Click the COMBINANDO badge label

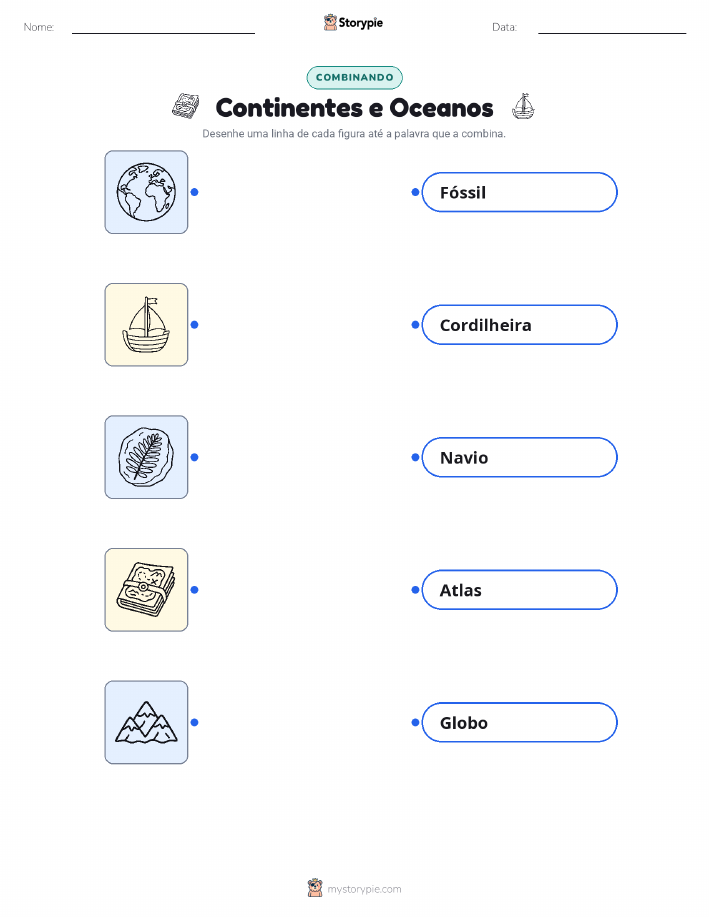354,77
